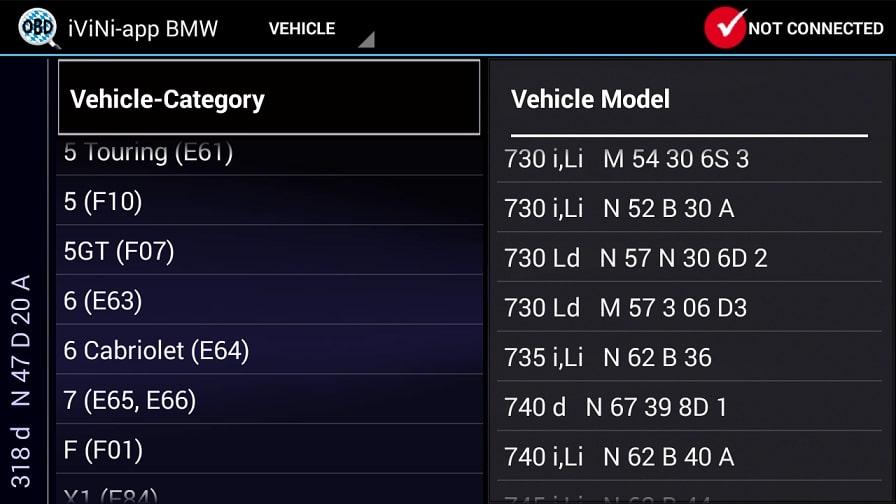Tap the red checkmark connection icon
This screenshot has height=504, width=896.
point(725,27)
